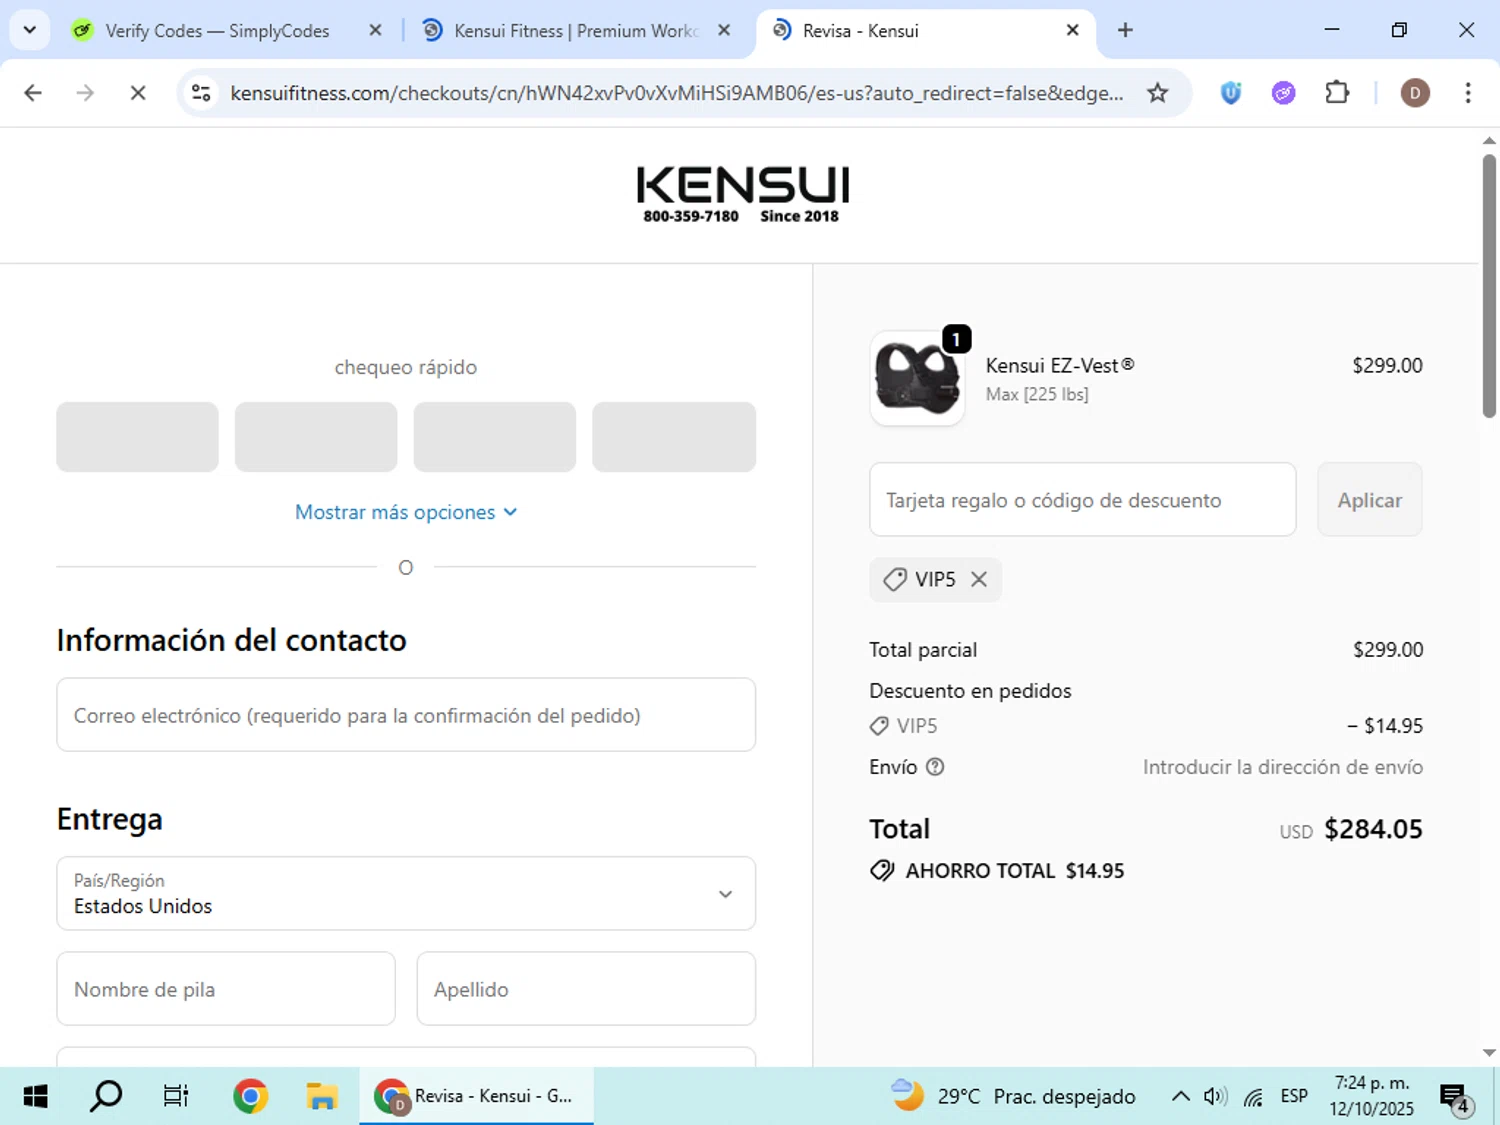Open the País/Región dropdown
Screen dimensions: 1500x1125
coord(406,893)
